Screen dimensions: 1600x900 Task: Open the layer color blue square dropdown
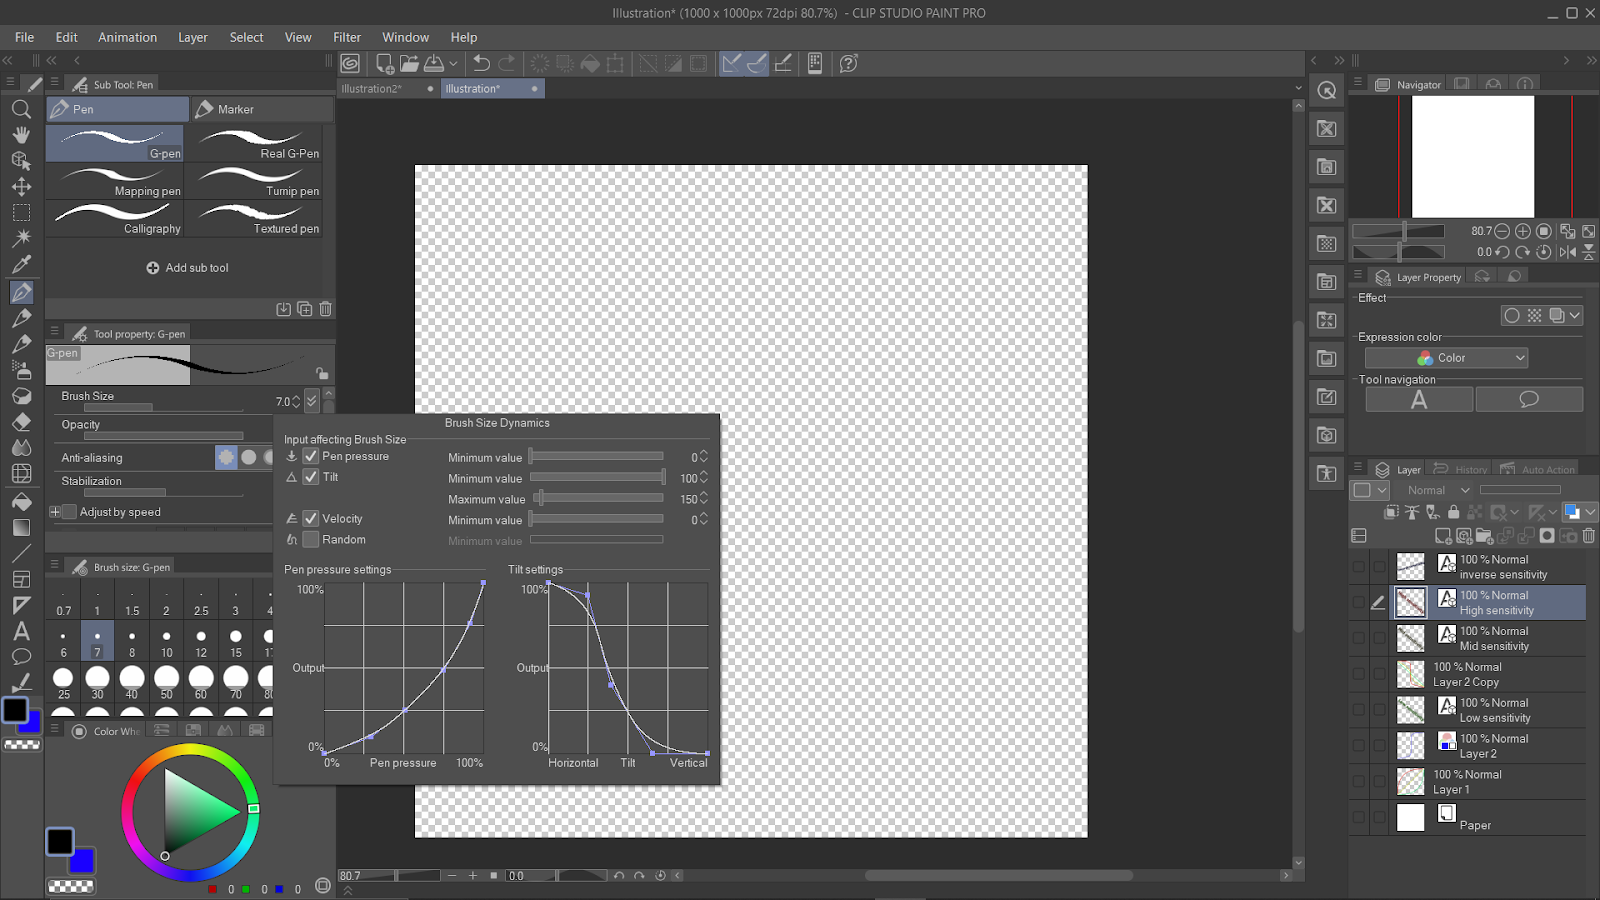[x=1579, y=512]
